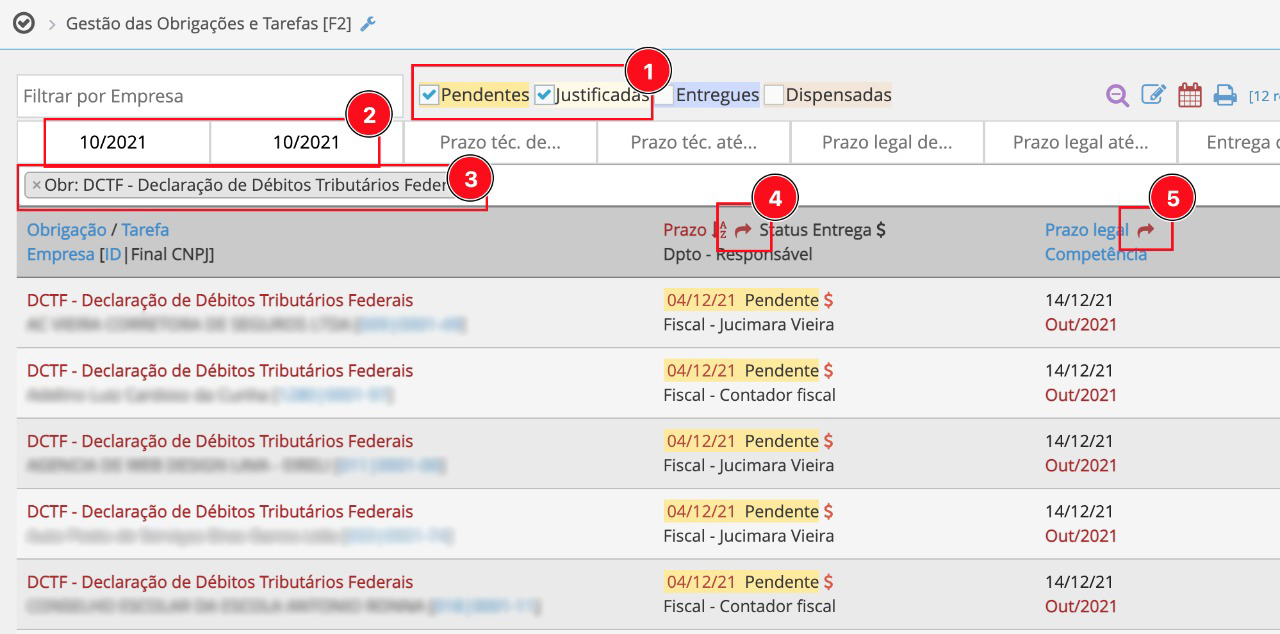Open the red calendar icon
This screenshot has width=1280, height=634.
[1189, 96]
